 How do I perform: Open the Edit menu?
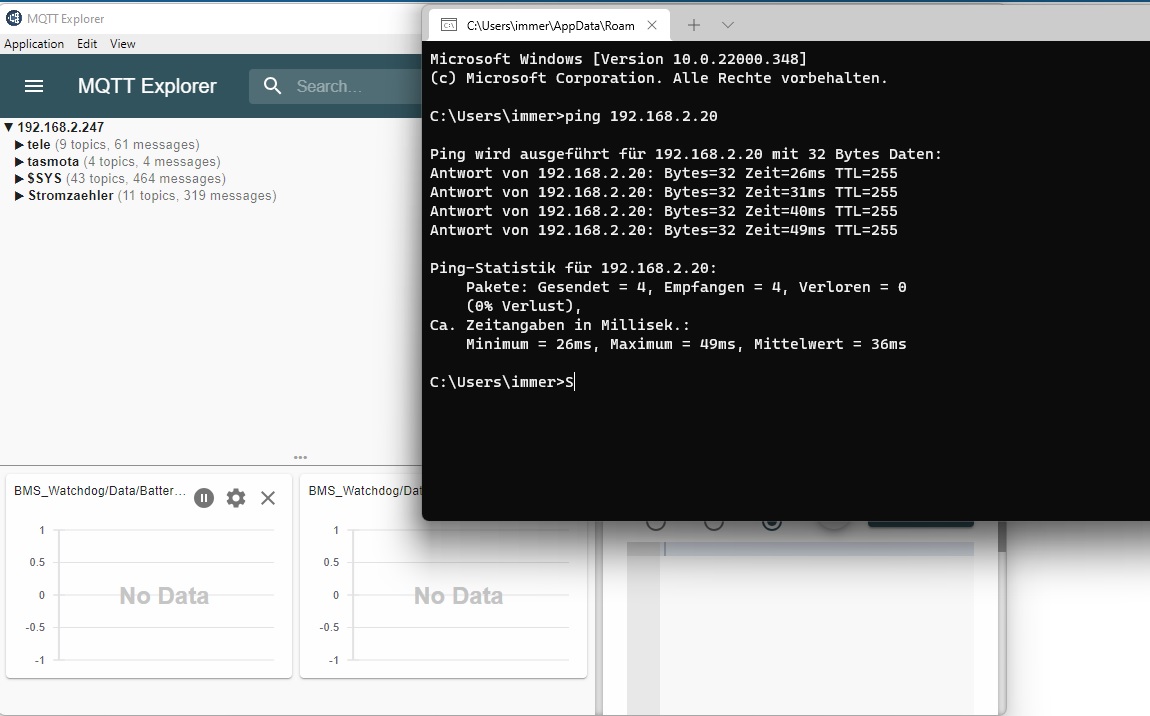(x=87, y=44)
